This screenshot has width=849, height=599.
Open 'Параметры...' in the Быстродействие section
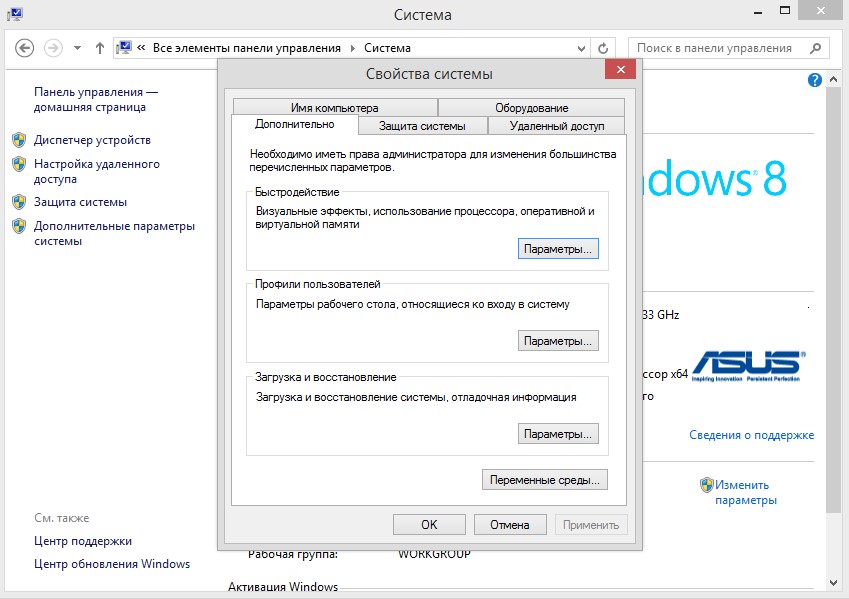pos(558,249)
